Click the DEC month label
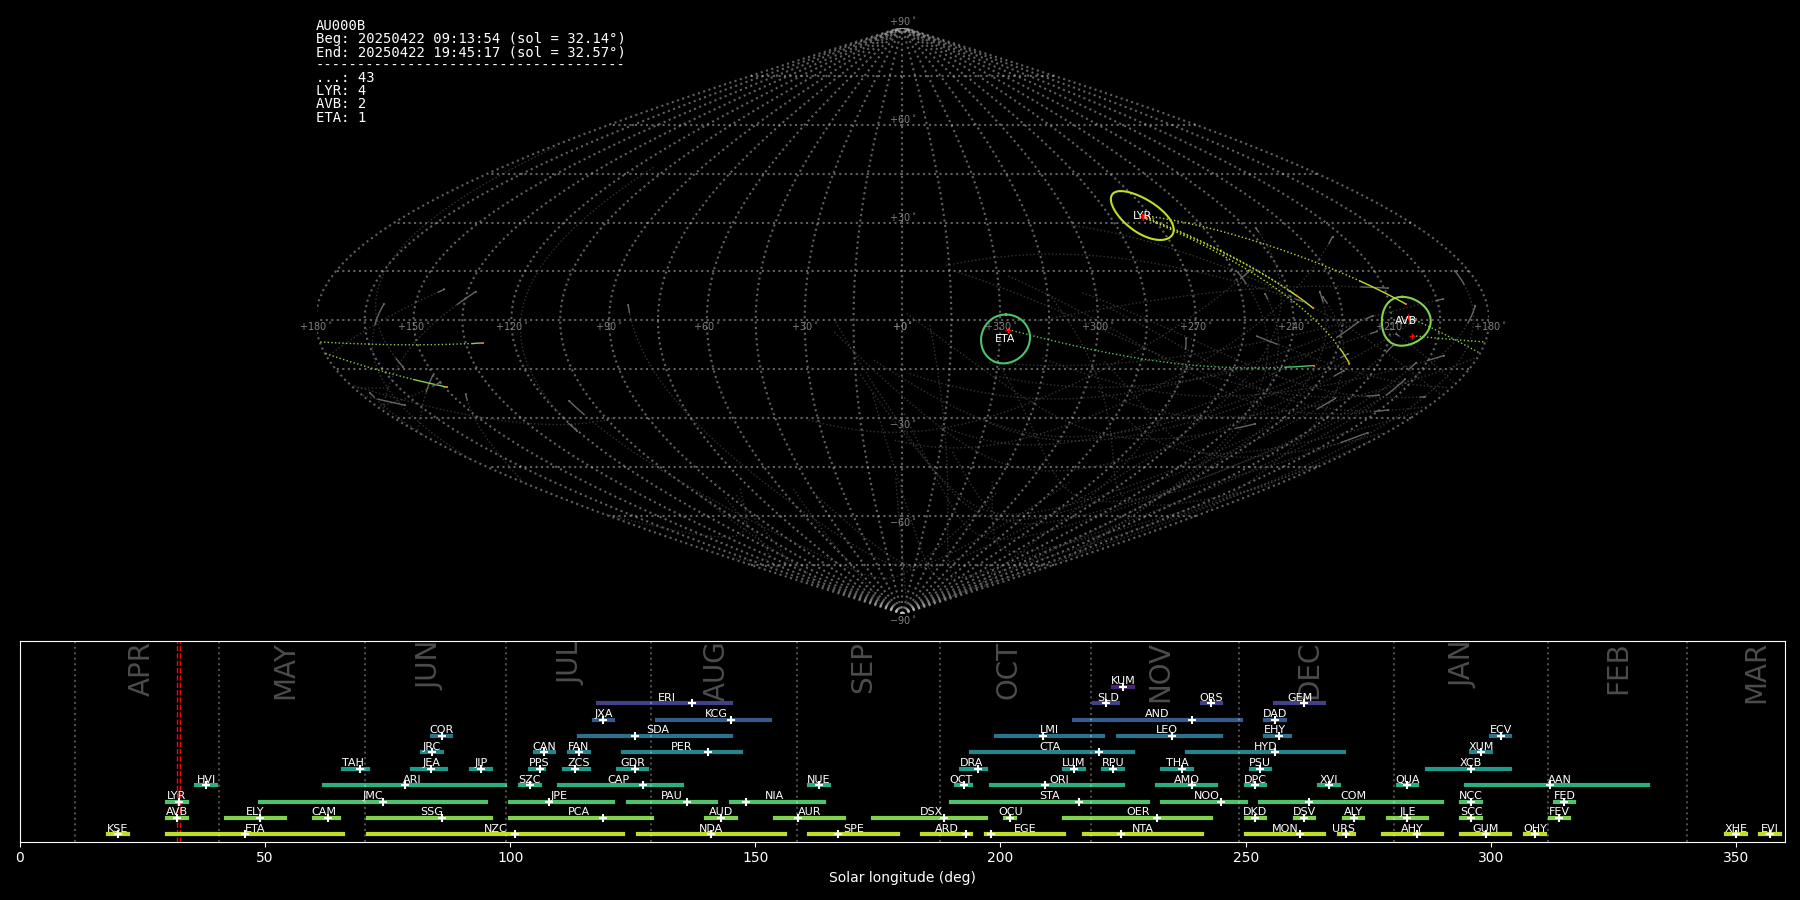Viewport: 1800px width, 900px height. click(x=1309, y=672)
